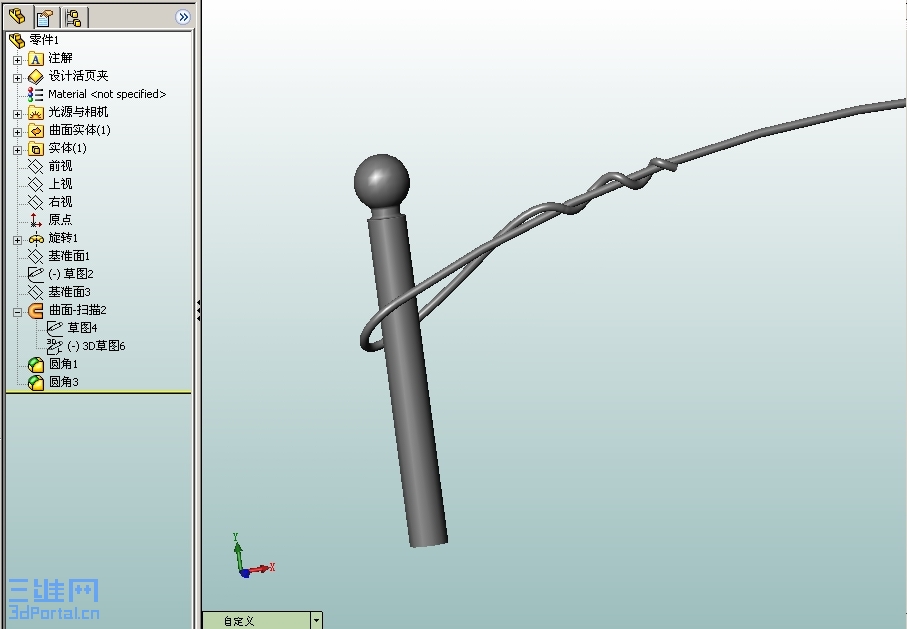Image resolution: width=907 pixels, height=629 pixels.
Task: Click the 零件1 label
Action: coord(44,40)
